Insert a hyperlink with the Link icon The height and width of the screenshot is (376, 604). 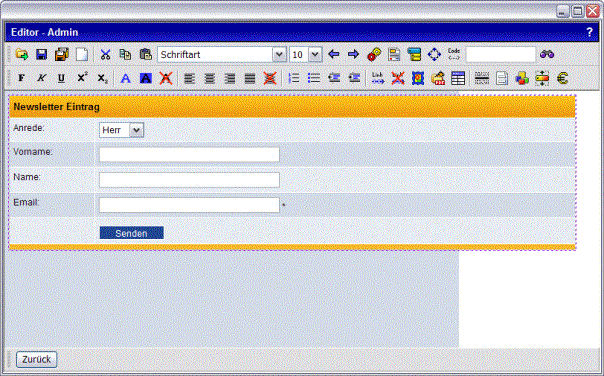click(378, 78)
